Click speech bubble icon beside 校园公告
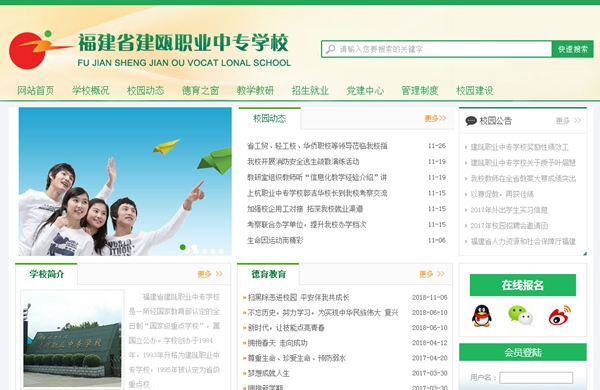 click(x=471, y=121)
